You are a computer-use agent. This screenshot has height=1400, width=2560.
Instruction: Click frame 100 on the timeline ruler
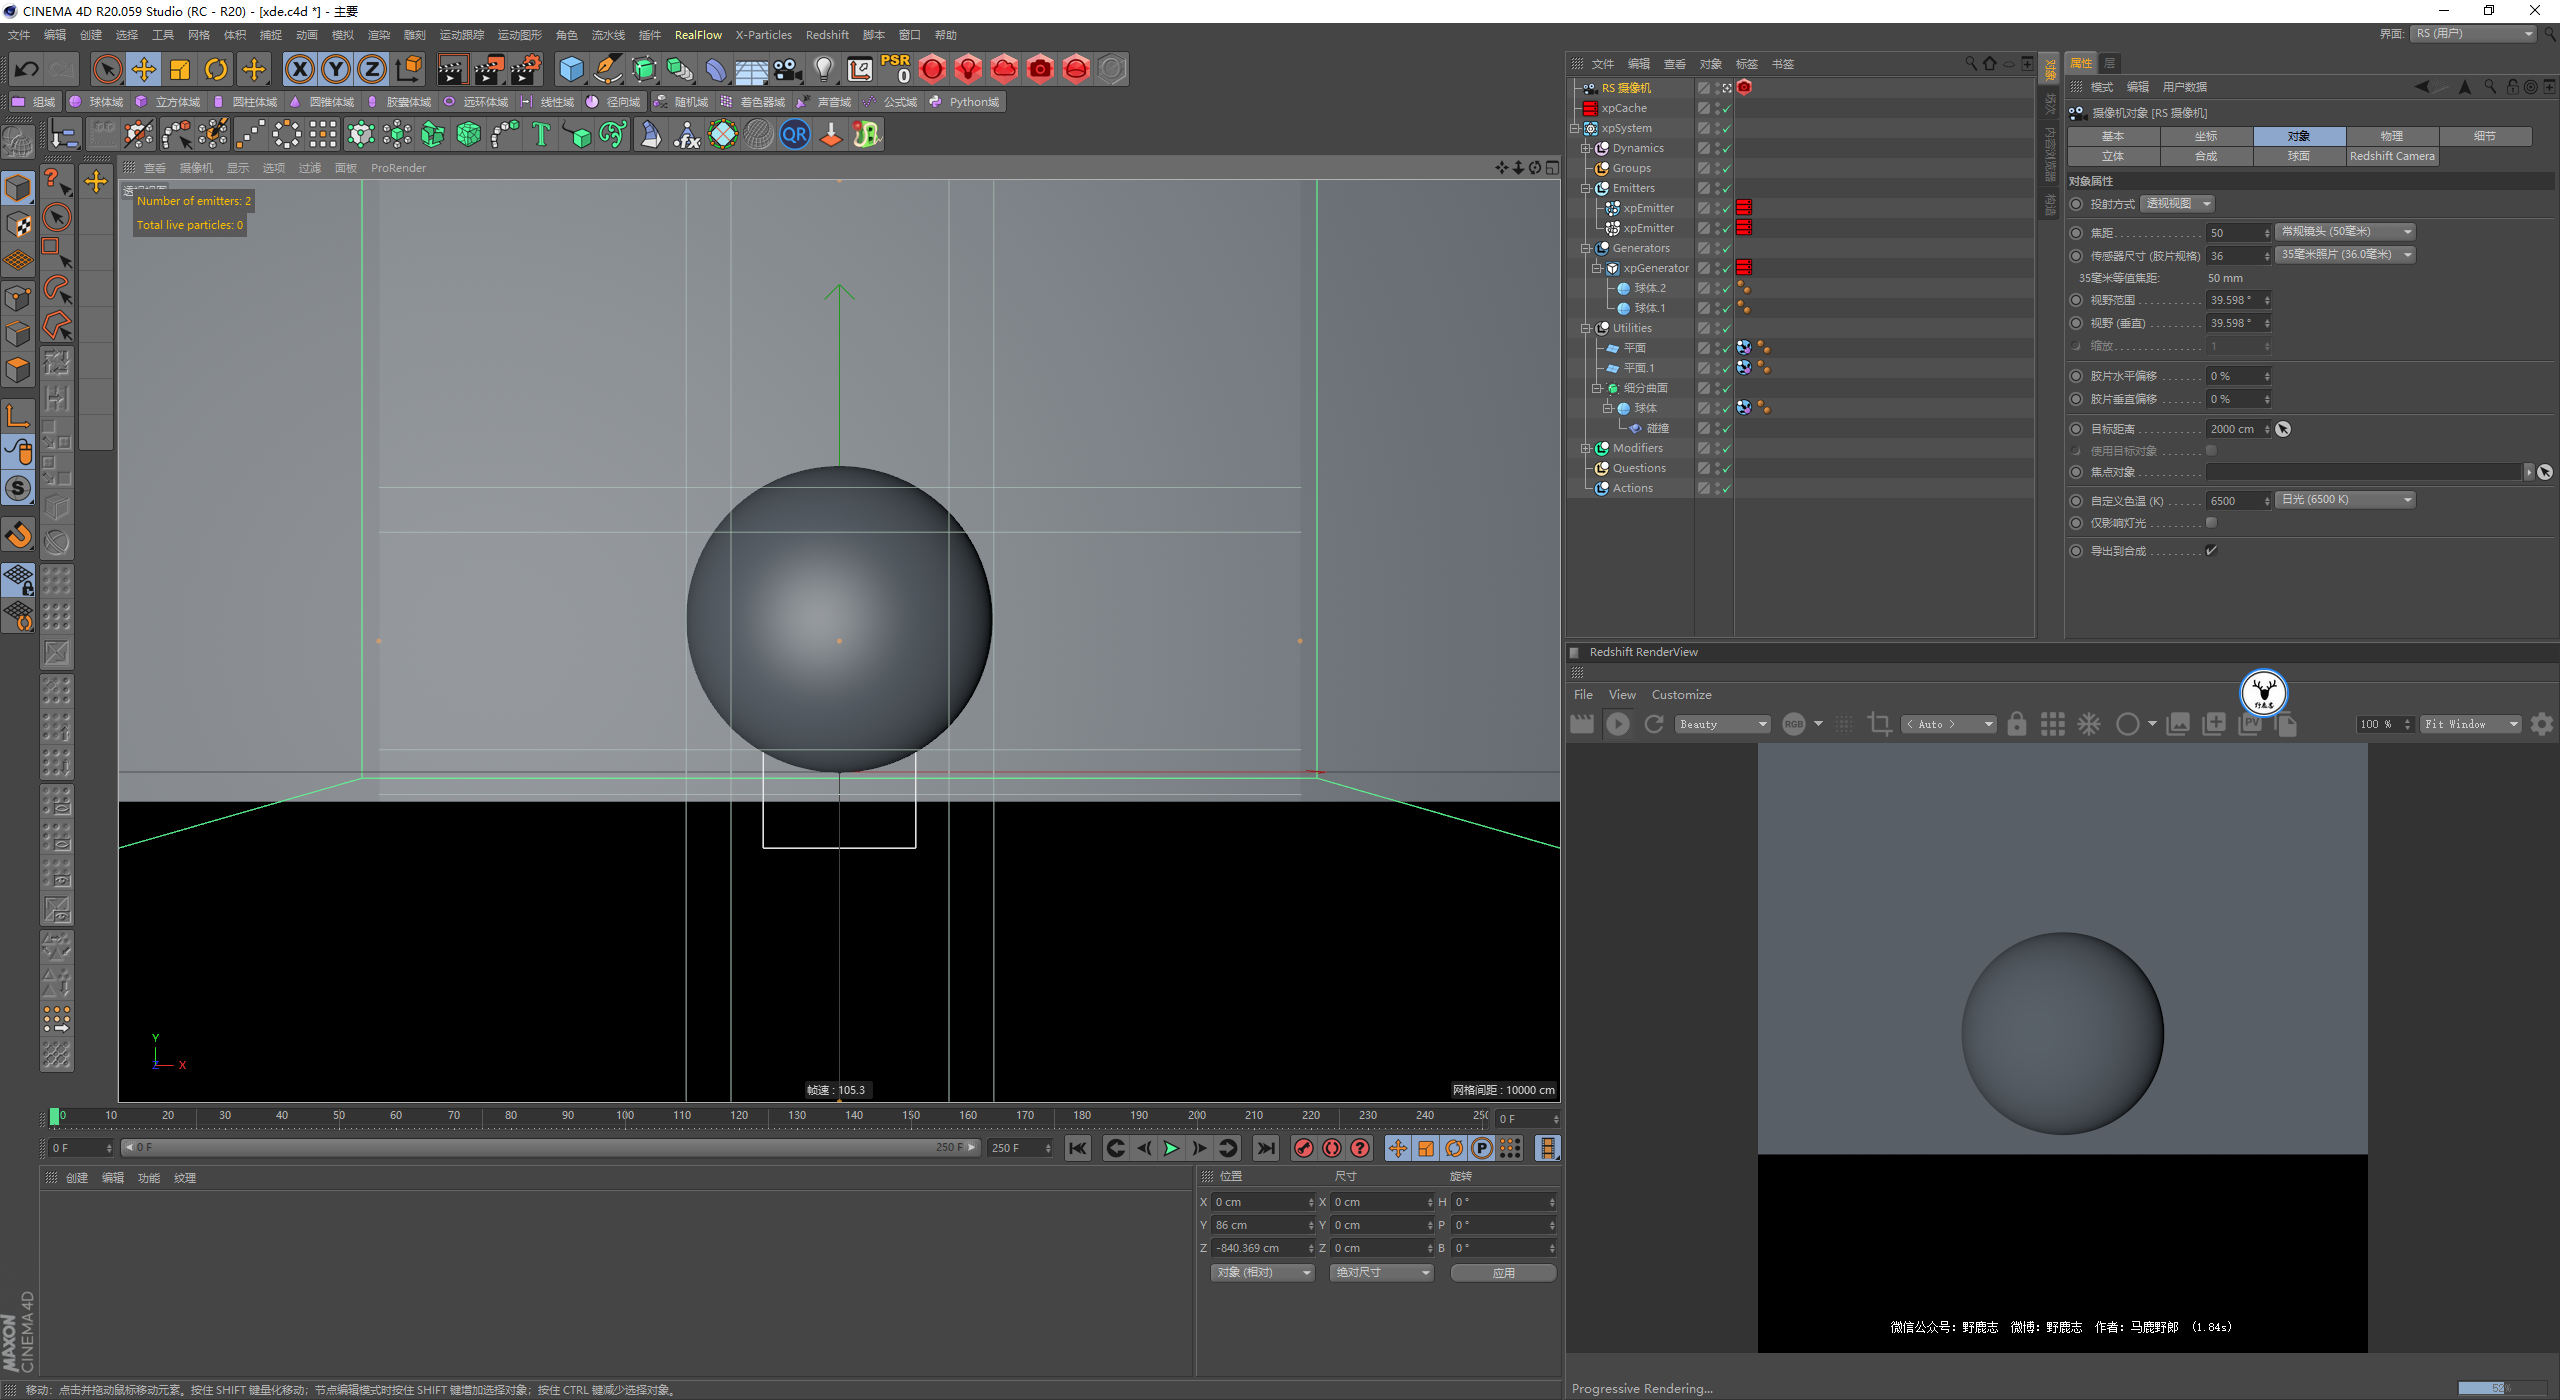tap(625, 1116)
